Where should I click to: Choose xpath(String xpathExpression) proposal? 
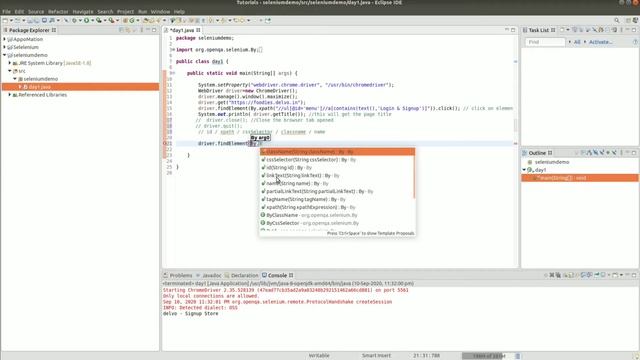(337, 207)
